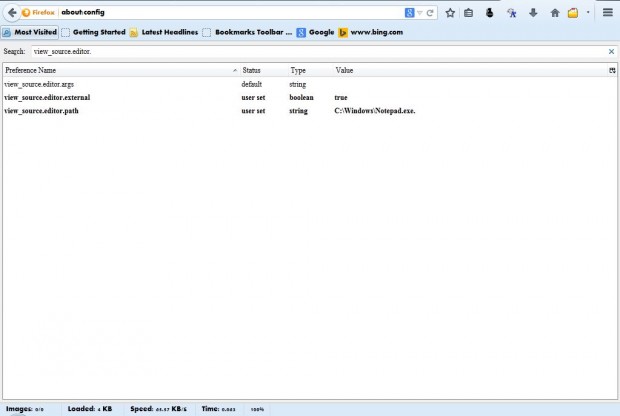Open the small dropdown dot beside folder icon
620x416 pixels.
[x=588, y=12]
